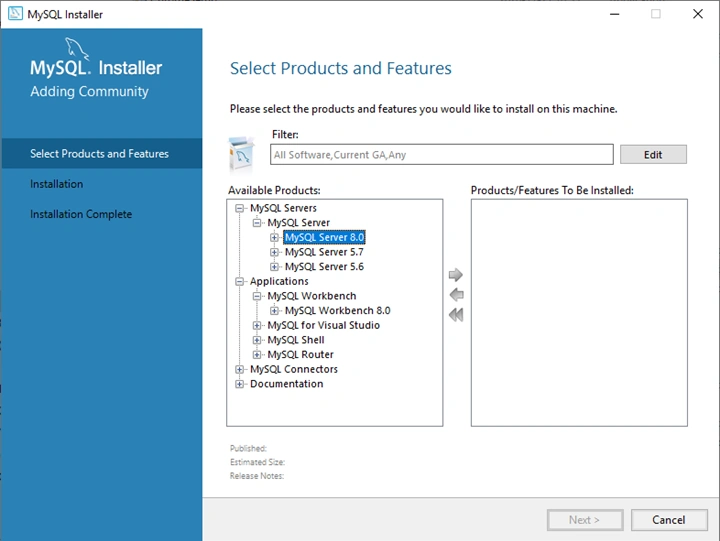Image resolution: width=720 pixels, height=541 pixels.
Task: Select the MySQL Servers category label
Action: pyautogui.click(x=283, y=208)
